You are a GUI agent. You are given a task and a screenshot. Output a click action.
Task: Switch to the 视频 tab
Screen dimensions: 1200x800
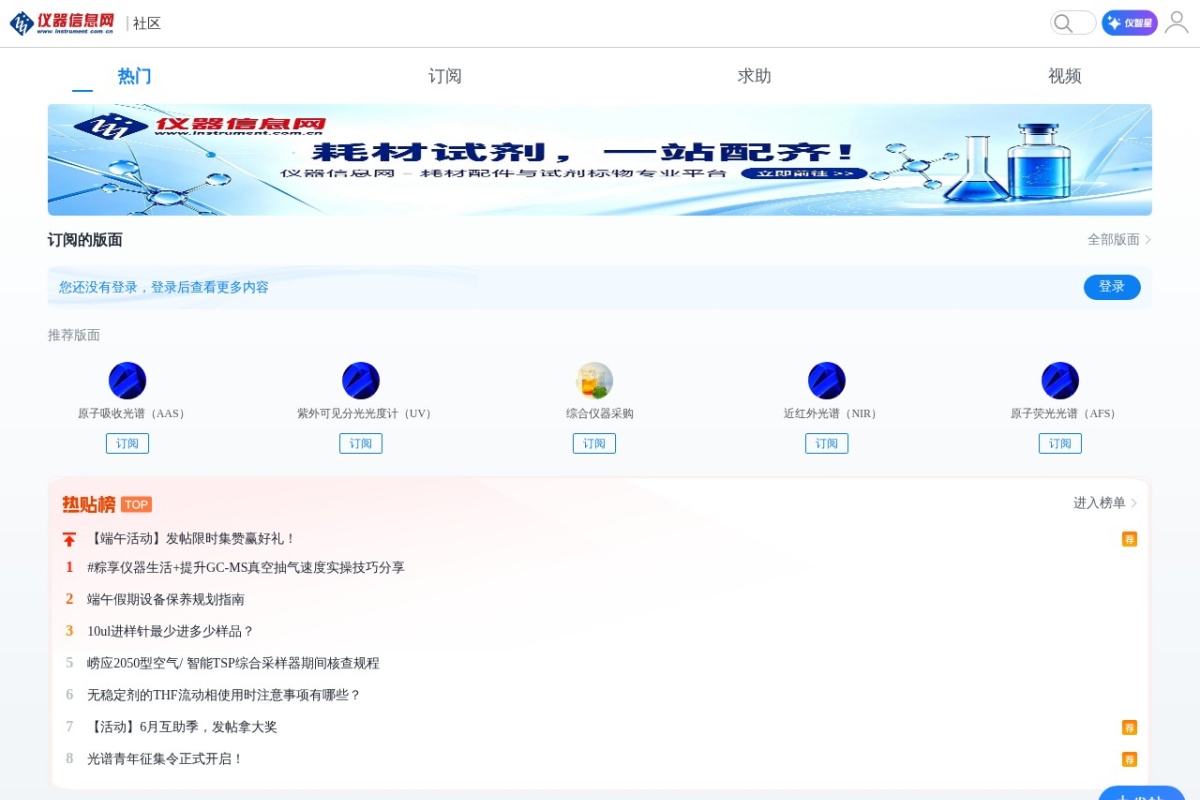(1065, 76)
